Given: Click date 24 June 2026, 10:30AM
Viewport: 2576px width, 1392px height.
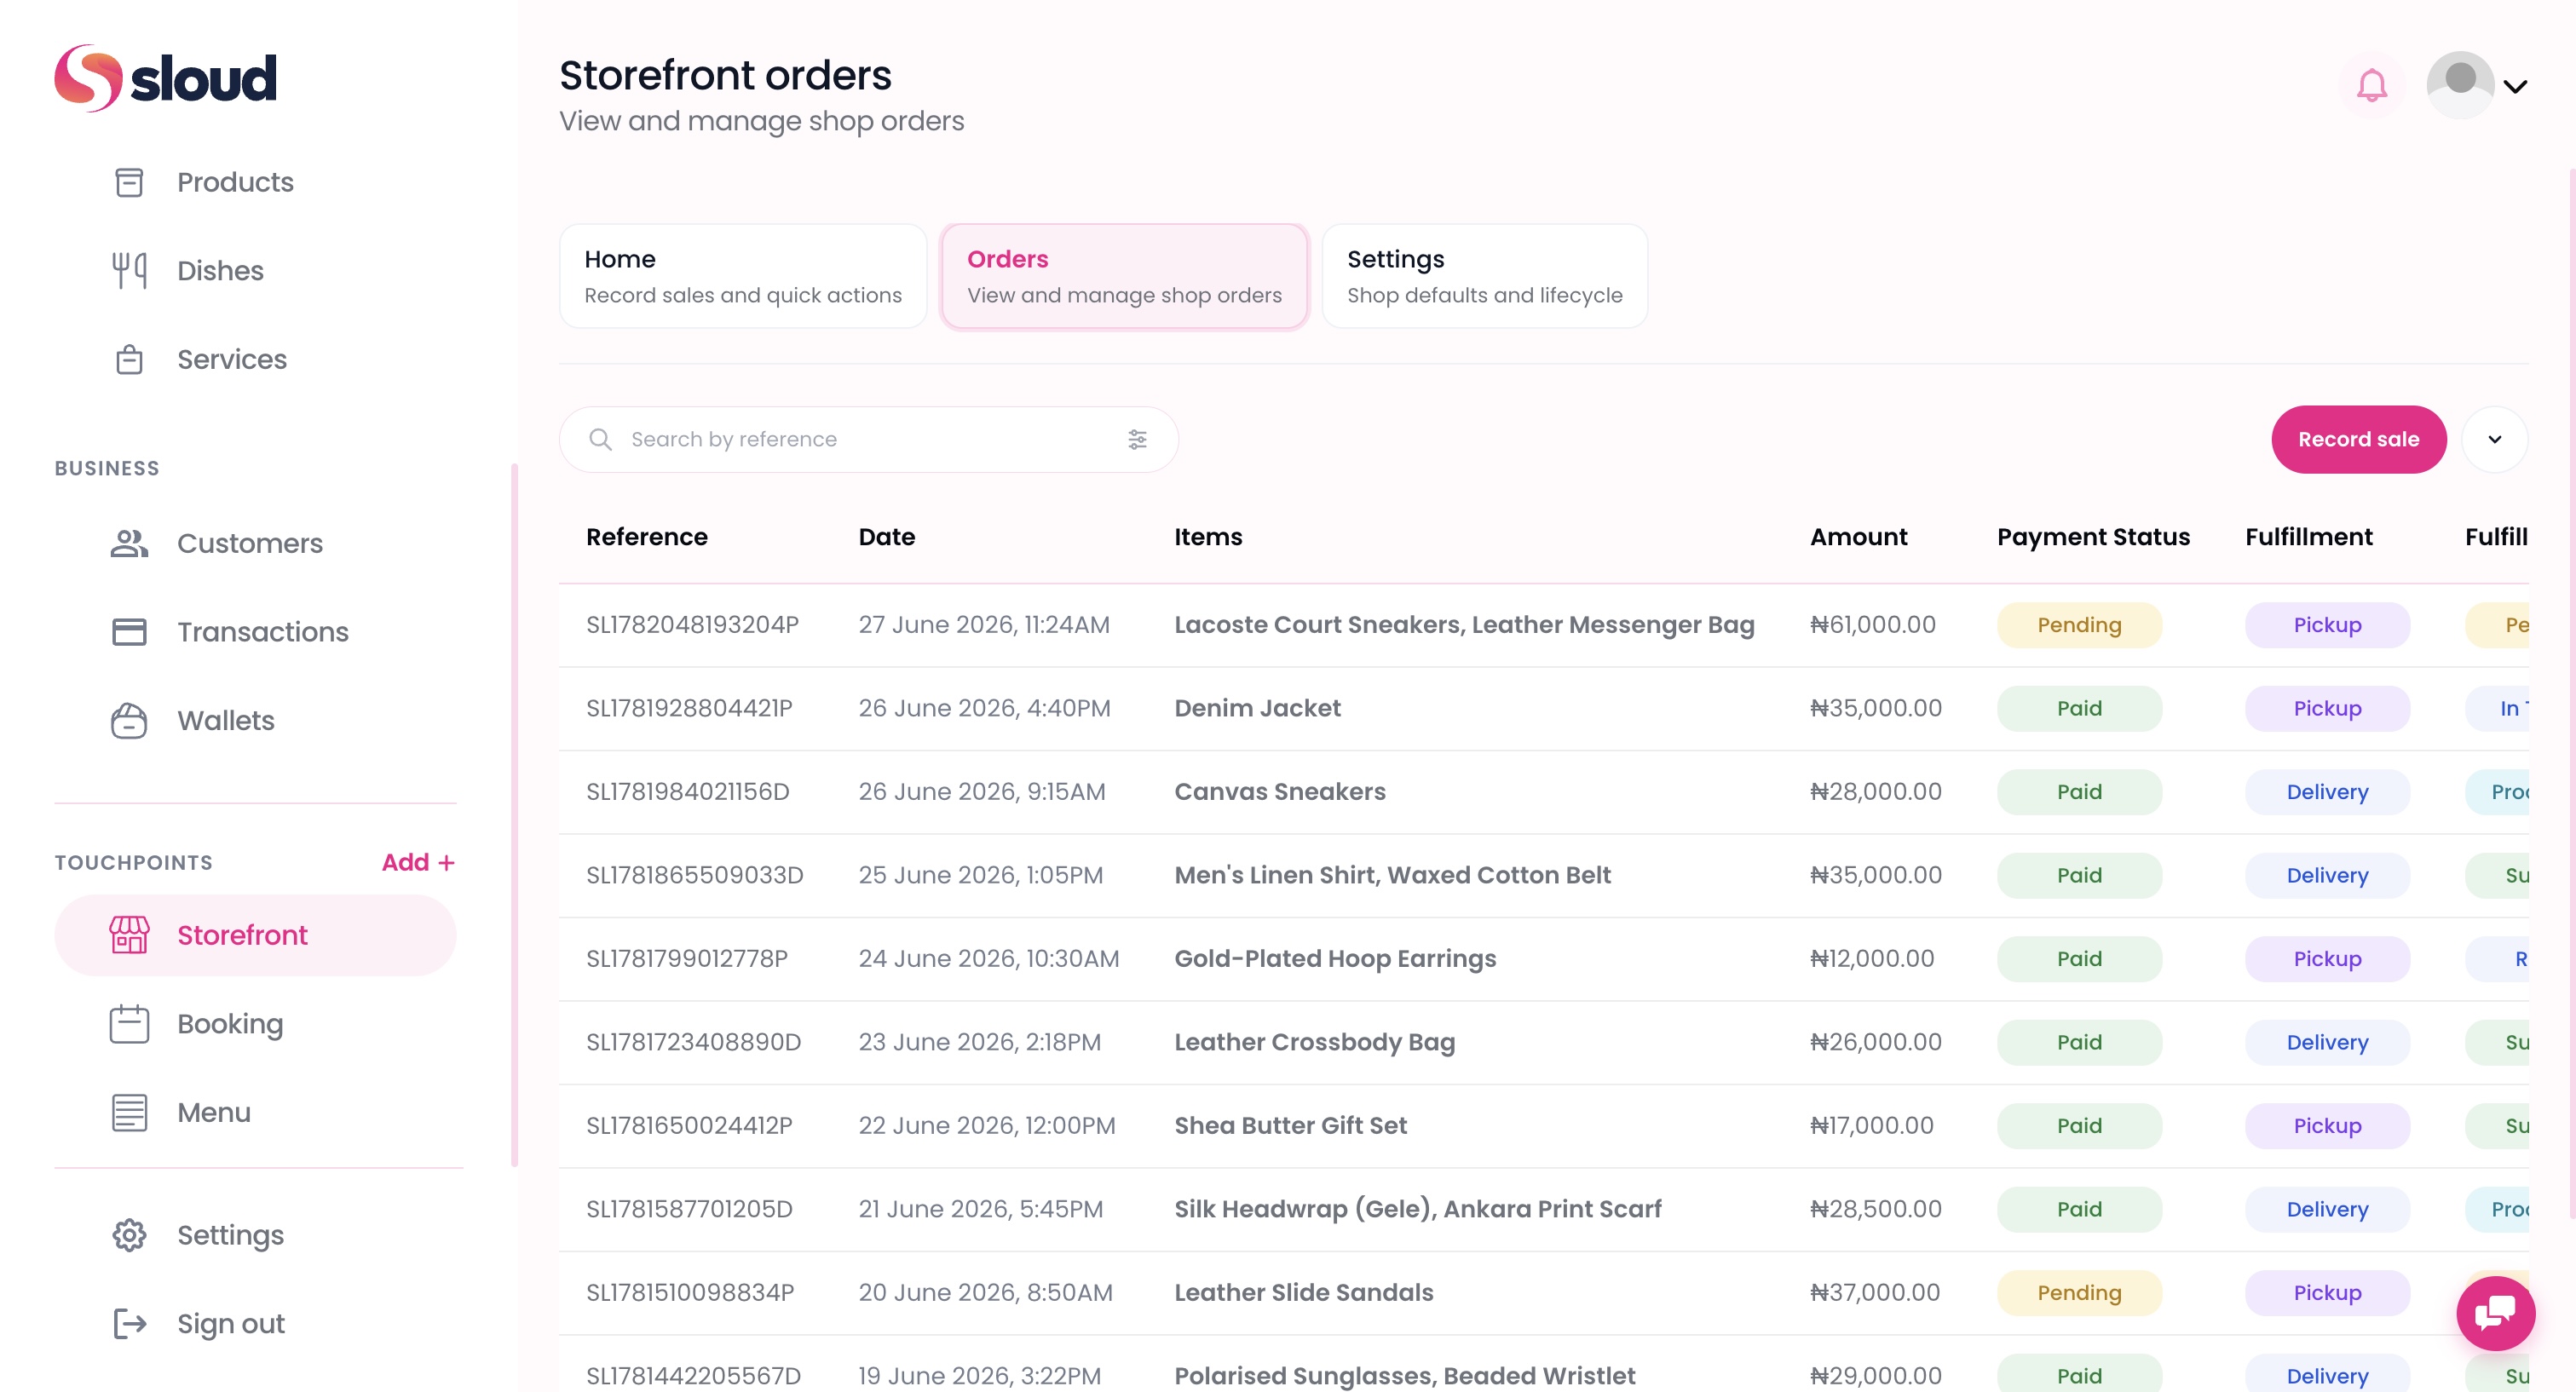Looking at the screenshot, I should click(988, 959).
